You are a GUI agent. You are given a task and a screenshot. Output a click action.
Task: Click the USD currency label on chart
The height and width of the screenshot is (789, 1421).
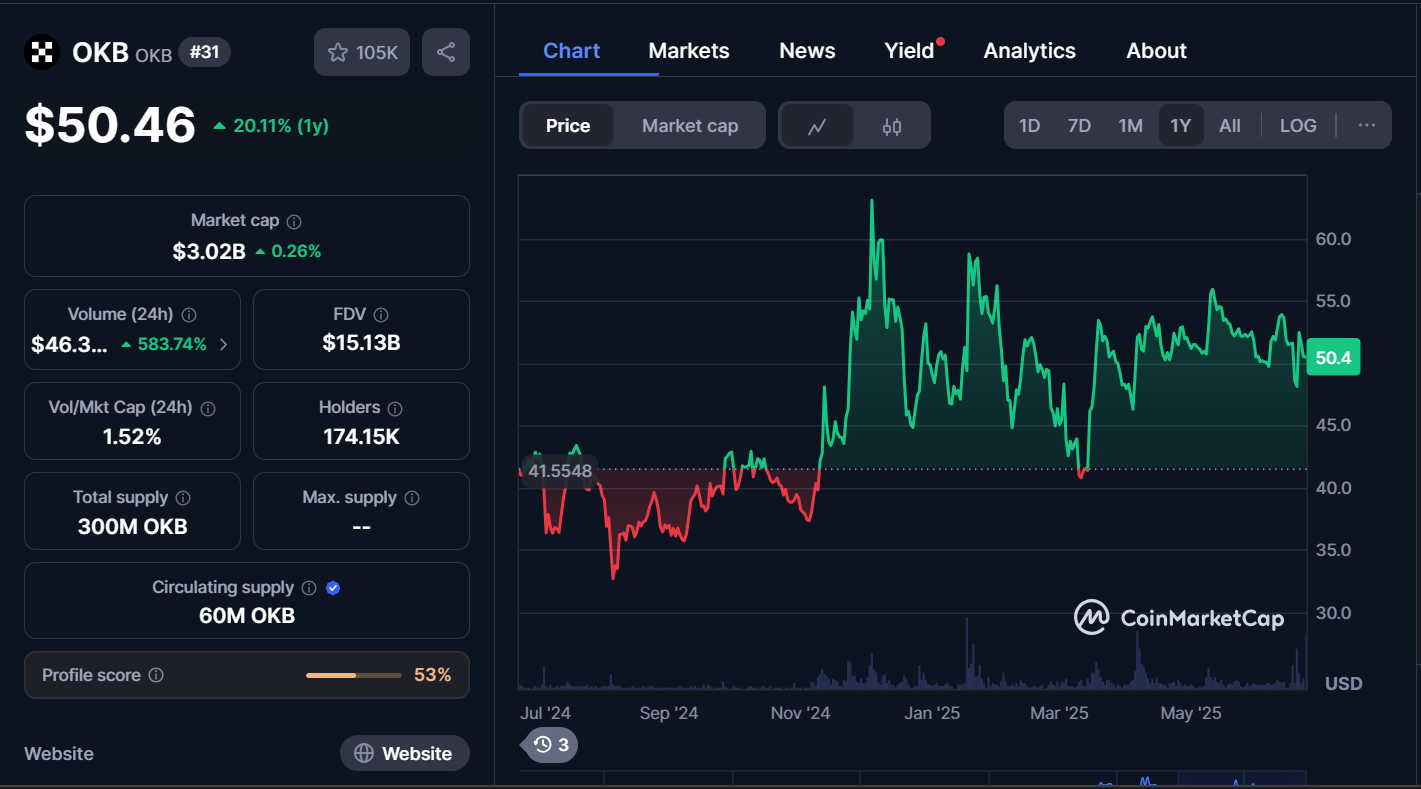[x=1343, y=684]
